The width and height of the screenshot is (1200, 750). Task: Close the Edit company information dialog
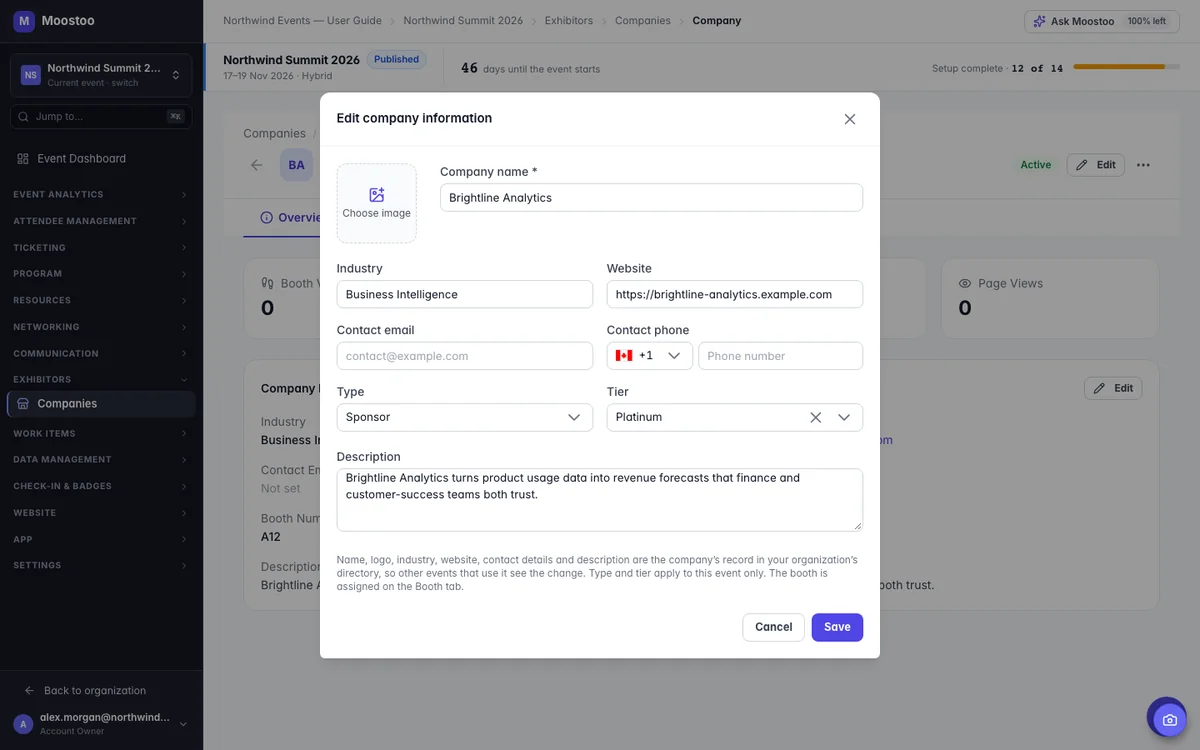pyautogui.click(x=850, y=119)
